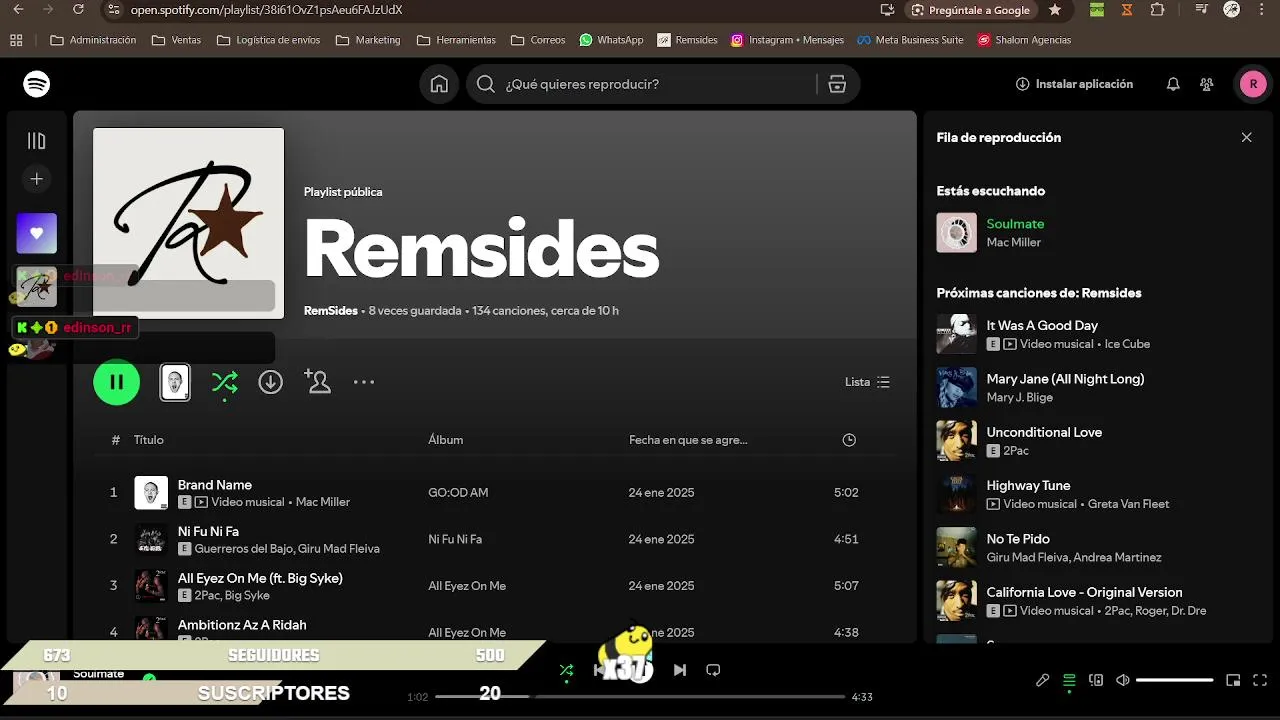Toggle shuffle in the bottom player bar
This screenshot has height=720, width=1280.
click(x=566, y=670)
